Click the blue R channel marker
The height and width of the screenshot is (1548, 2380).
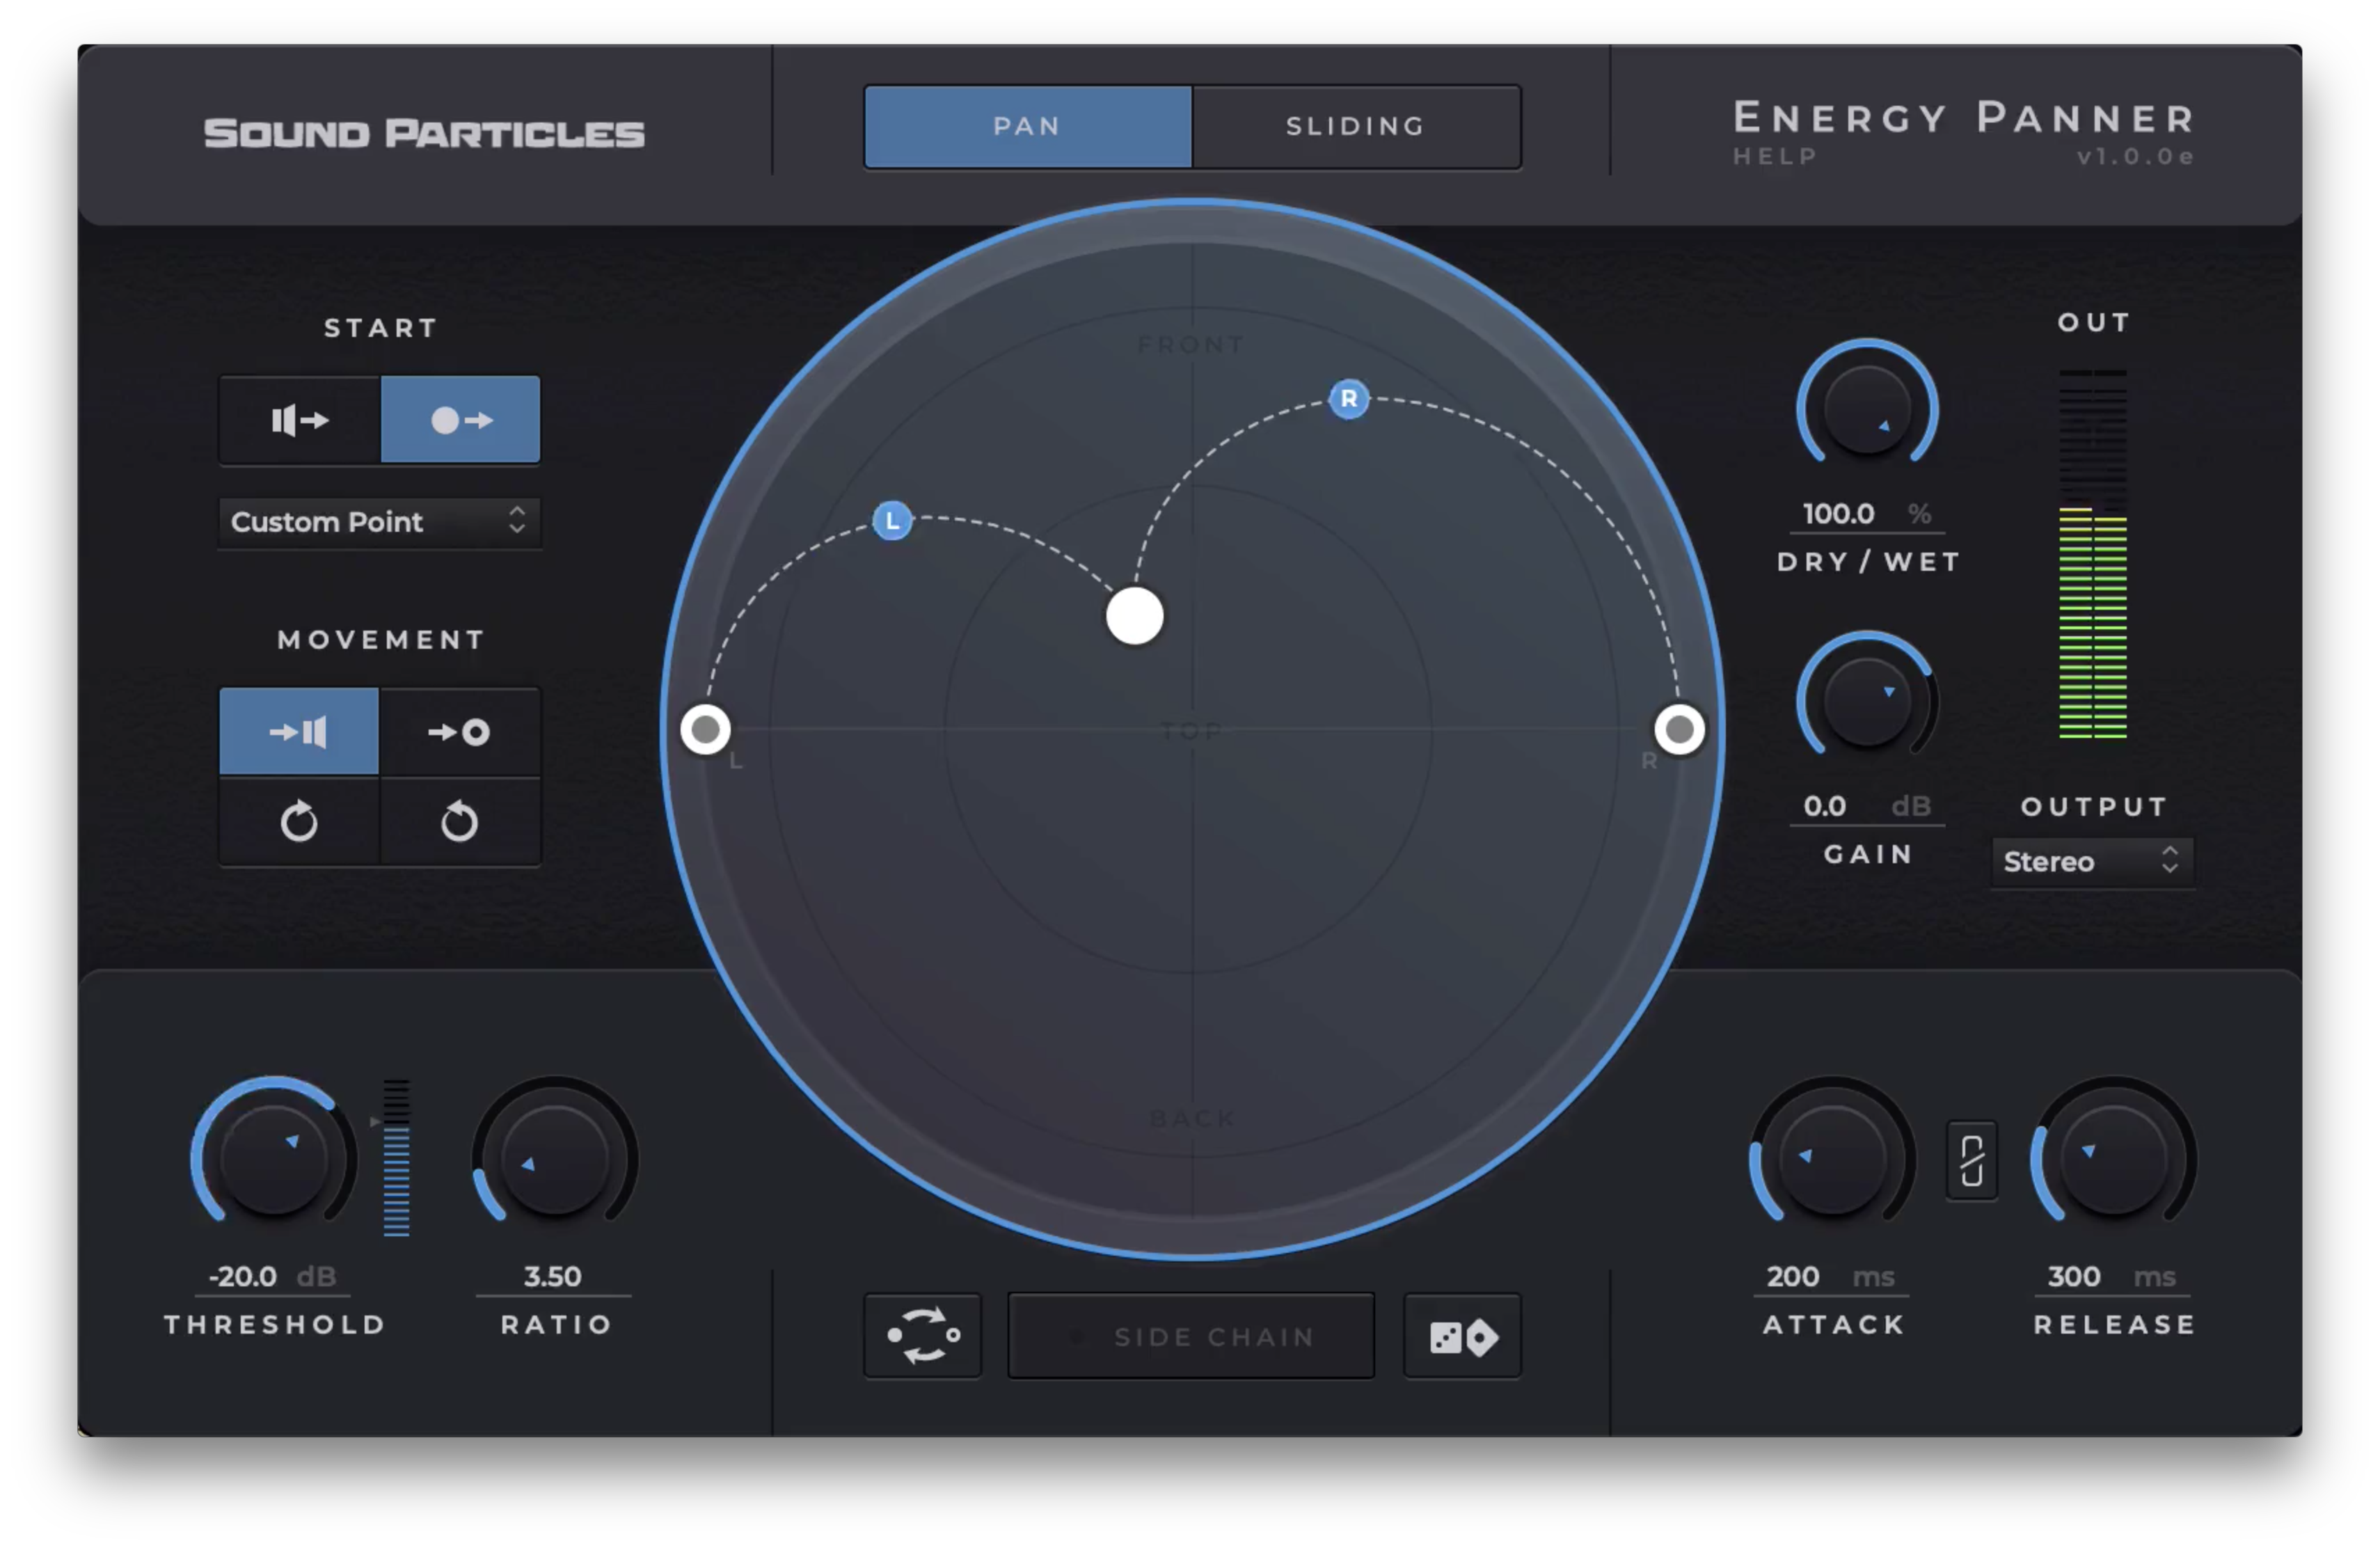click(1348, 399)
